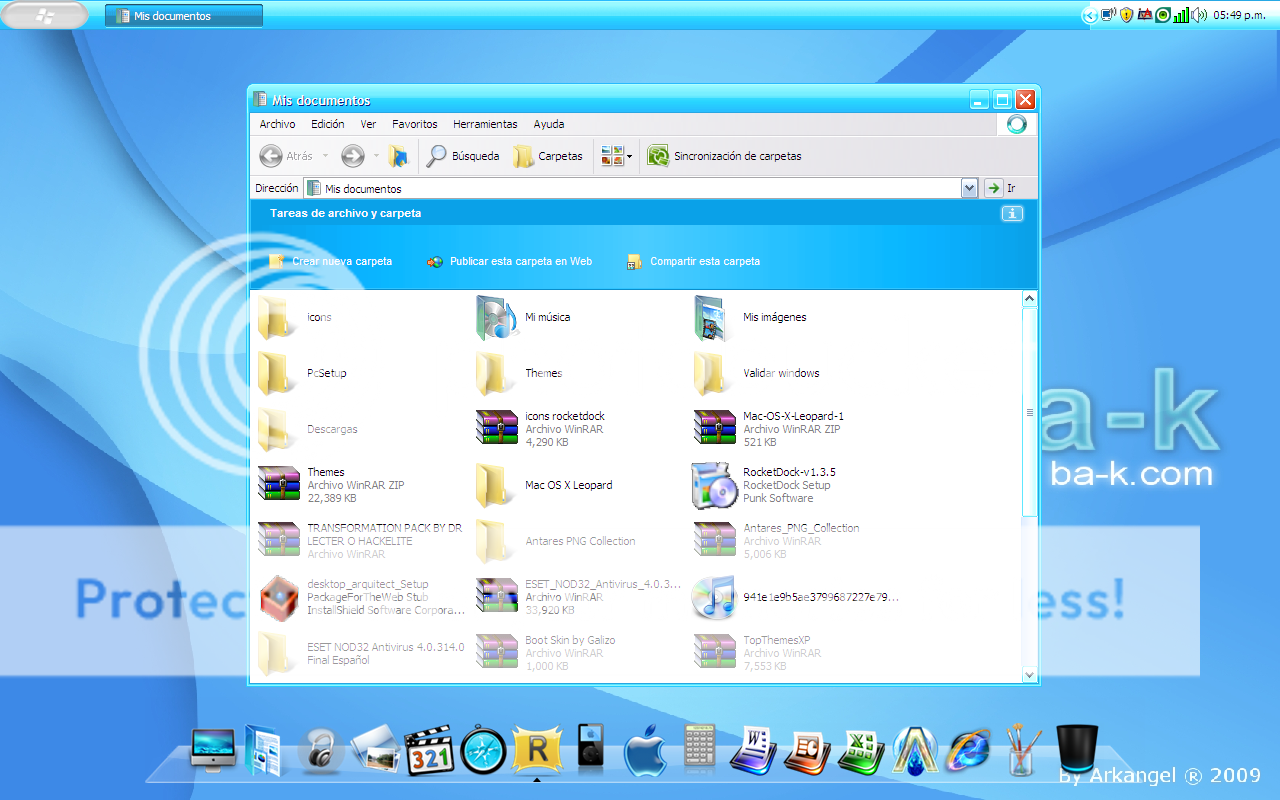Click the file list scrollbar down arrow
Image resolution: width=1280 pixels, height=800 pixels.
coord(1030,675)
